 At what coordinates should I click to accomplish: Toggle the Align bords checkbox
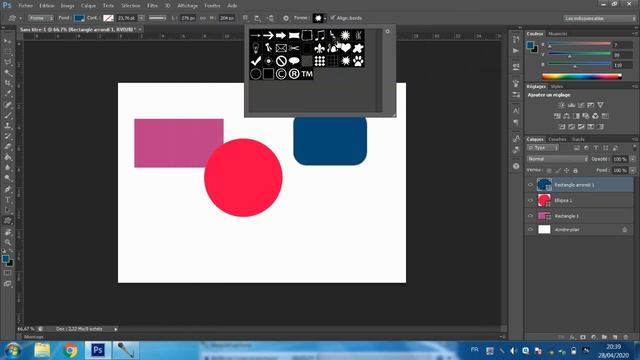332,18
